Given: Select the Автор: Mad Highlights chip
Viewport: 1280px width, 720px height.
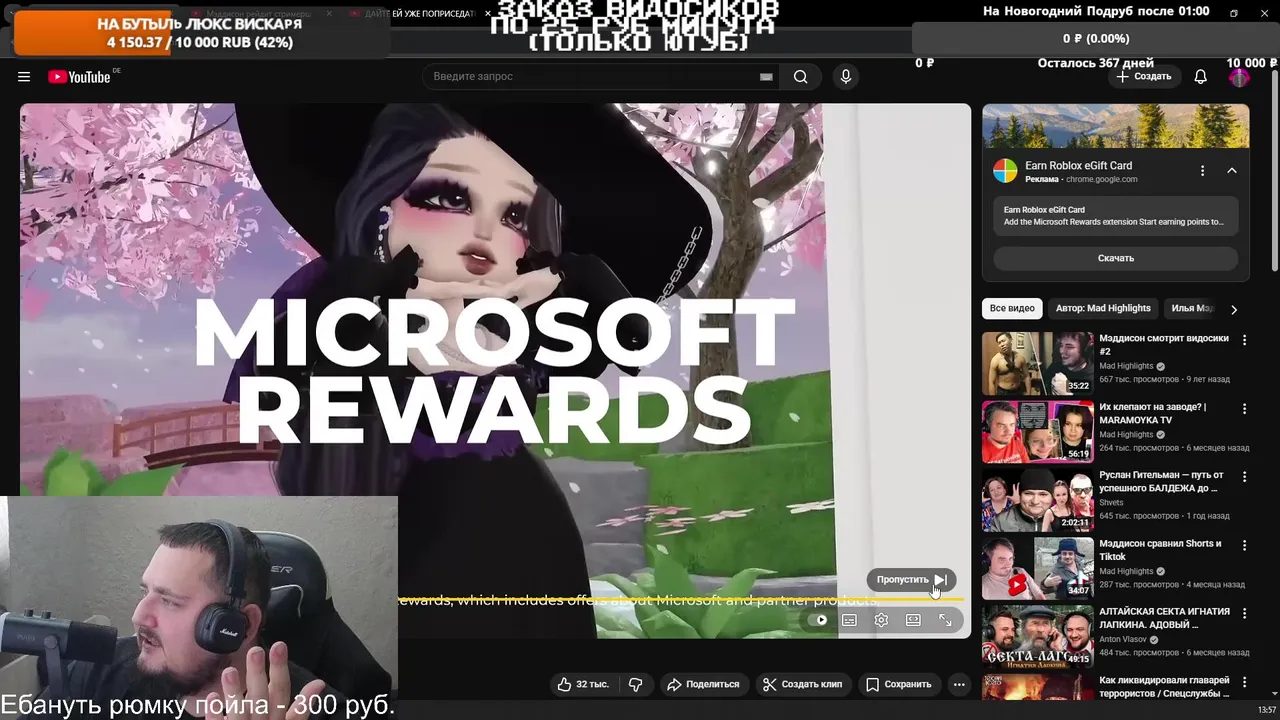Looking at the screenshot, I should point(1103,308).
